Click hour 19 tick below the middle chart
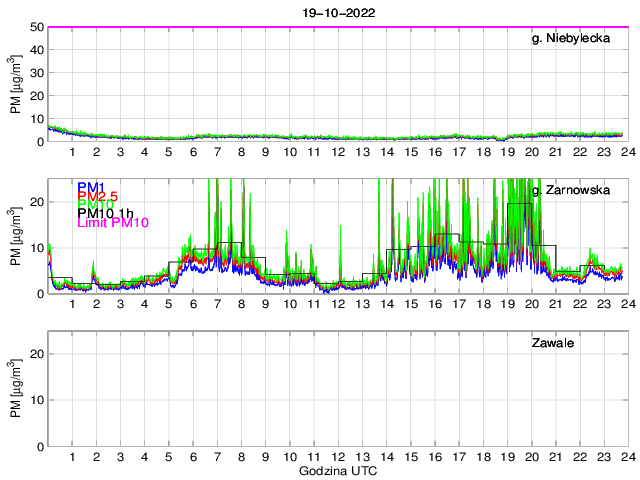Screen dimensions: 640x480 click(x=507, y=304)
